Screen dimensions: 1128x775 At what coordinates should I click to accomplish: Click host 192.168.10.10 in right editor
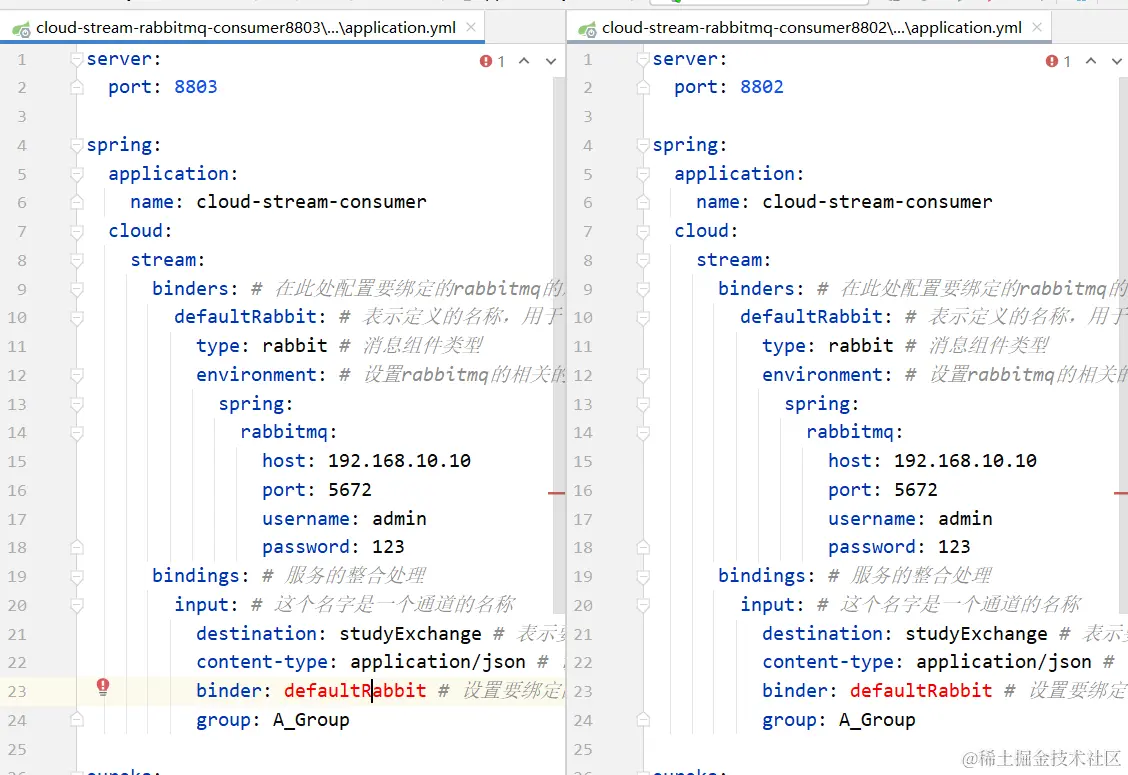click(965, 461)
